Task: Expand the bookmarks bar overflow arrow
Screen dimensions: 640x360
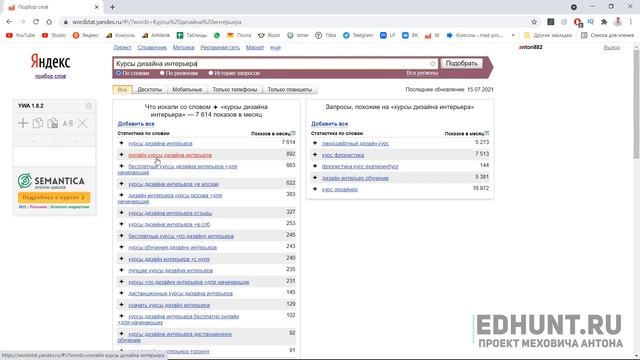Action: [513, 36]
